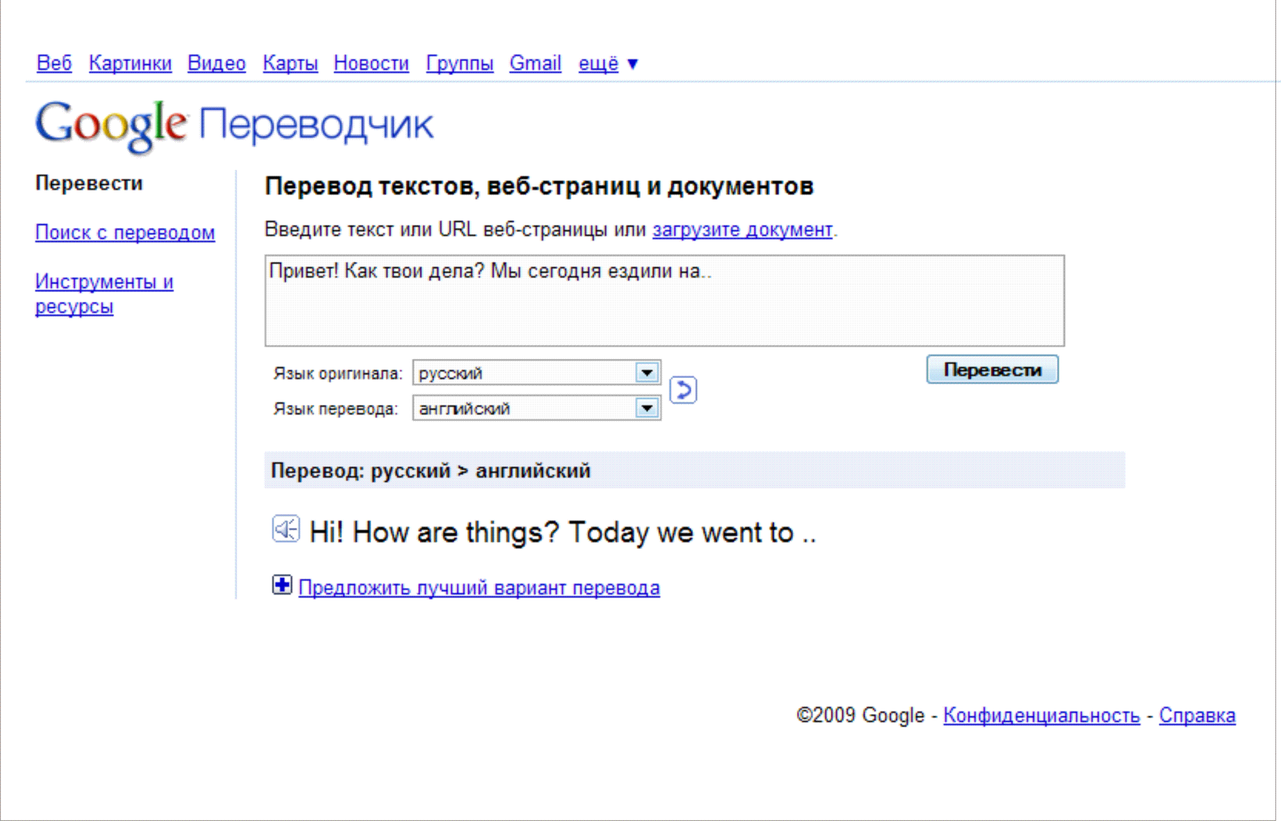Screen dimensions: 1281x821
Task: Click Предложить лучший вариант перевода link
Action: click(x=479, y=588)
